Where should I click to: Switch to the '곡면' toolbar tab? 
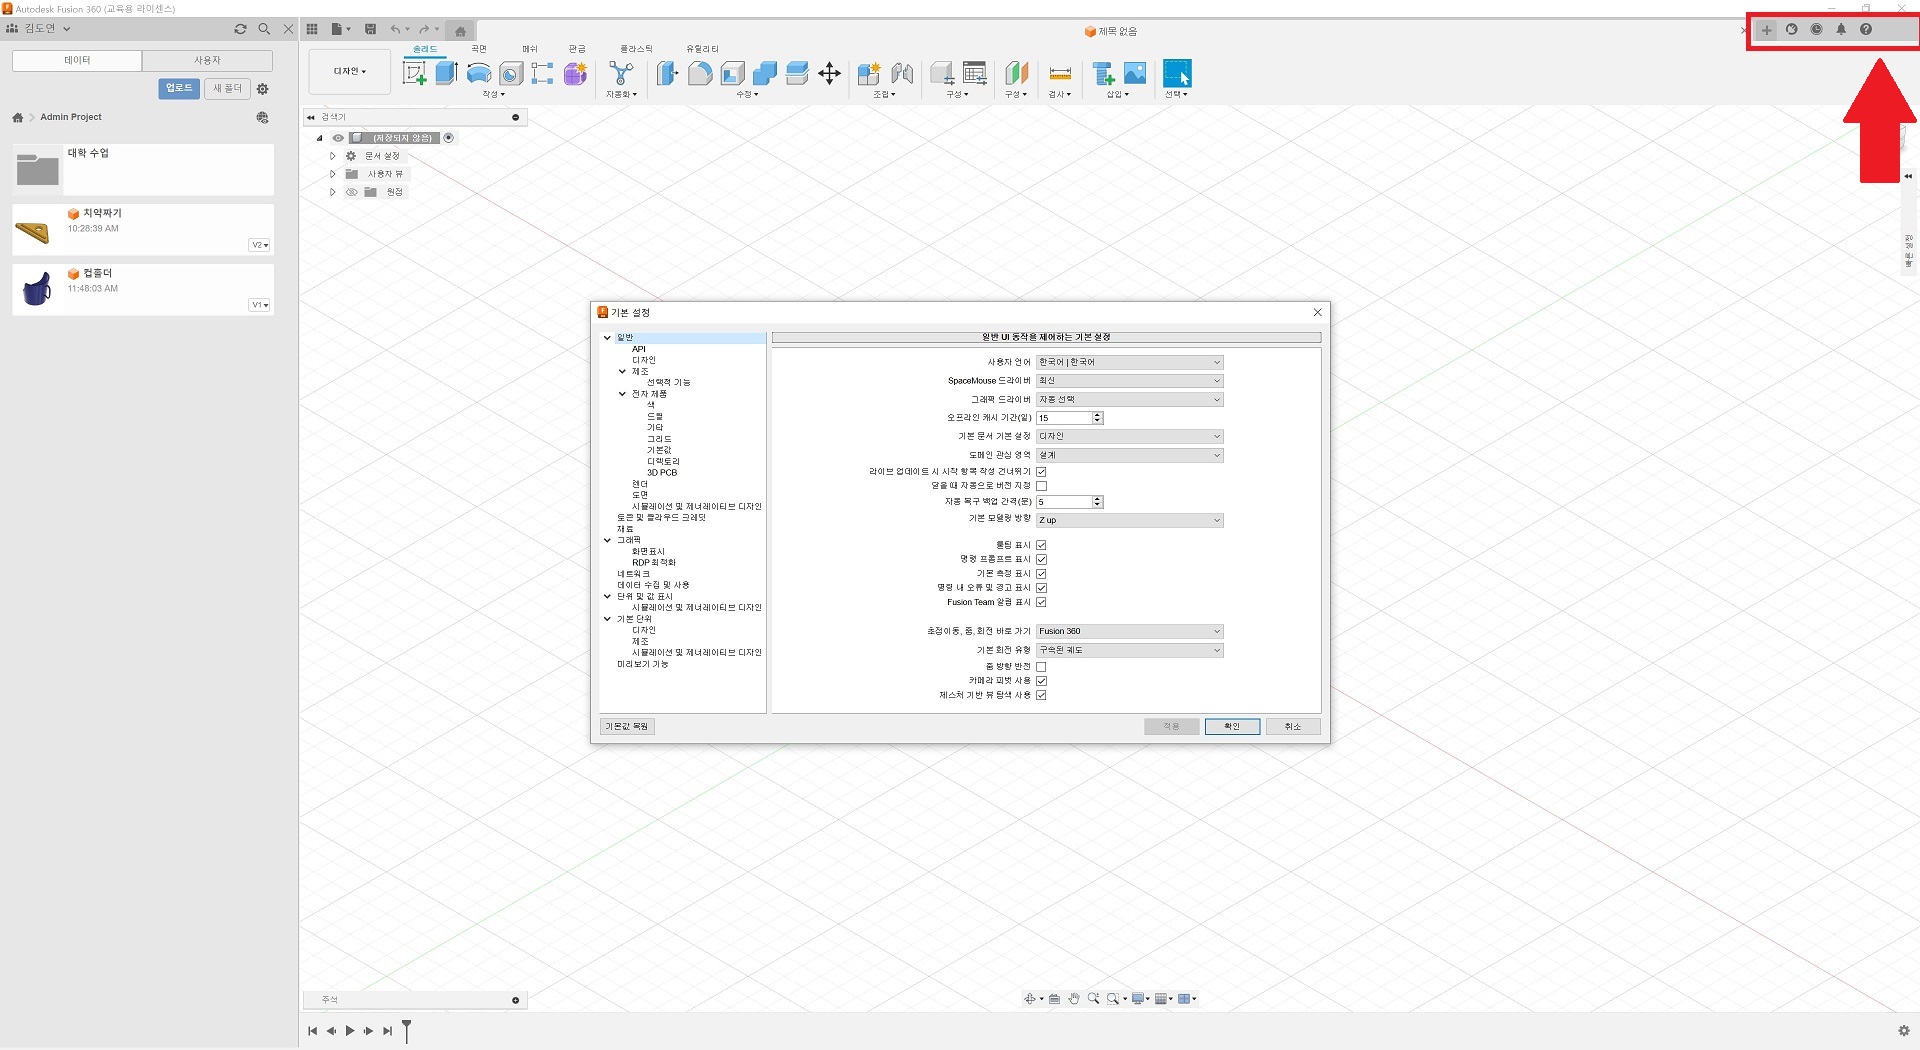tap(479, 49)
